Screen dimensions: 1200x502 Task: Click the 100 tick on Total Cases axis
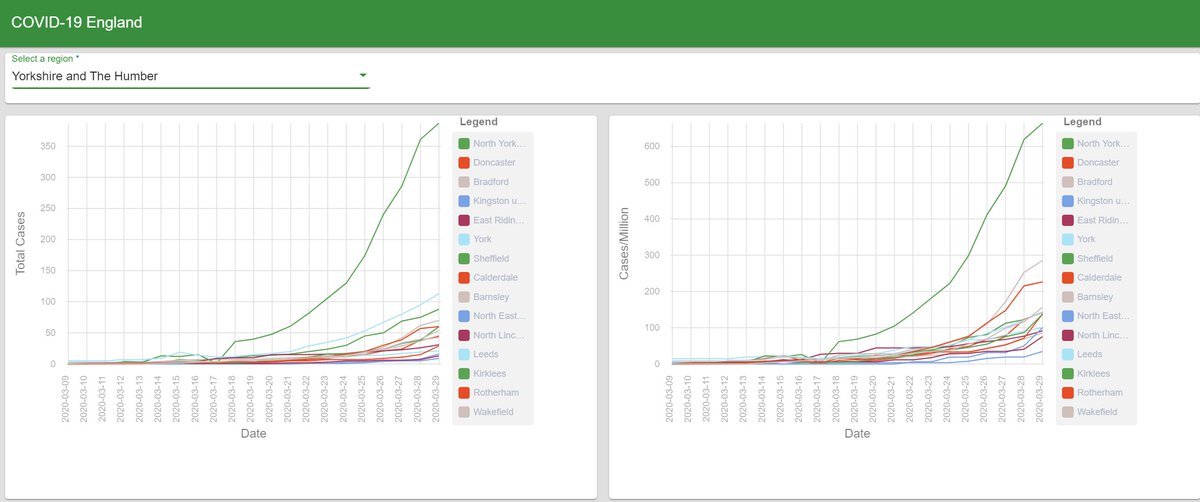[x=46, y=302]
